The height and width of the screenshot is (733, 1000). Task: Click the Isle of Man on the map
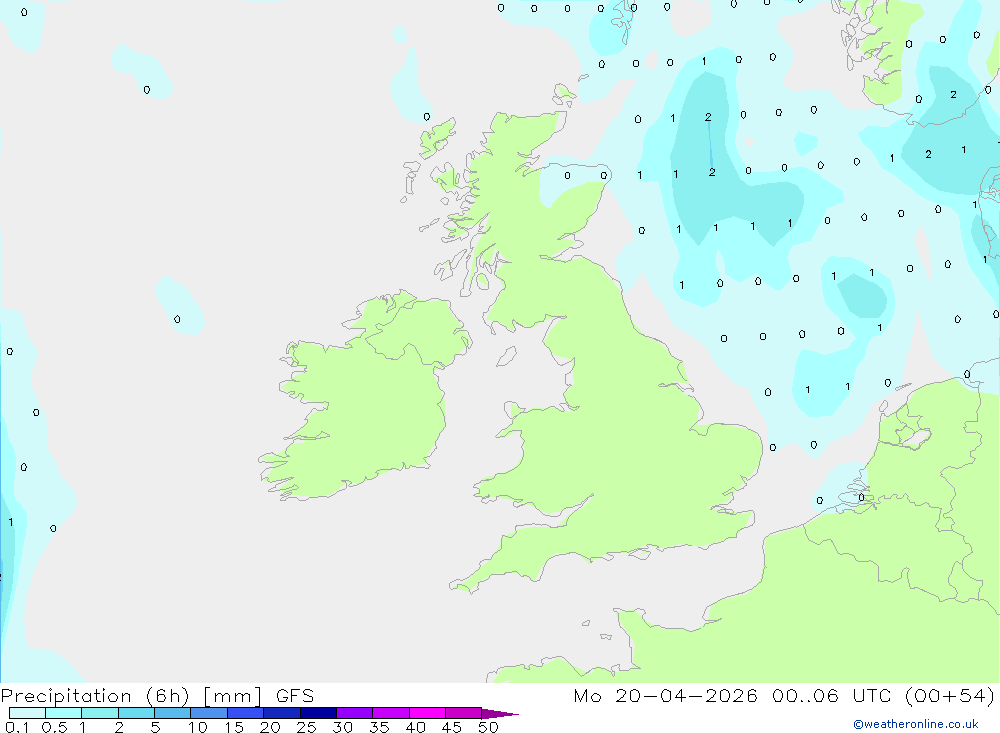506,356
